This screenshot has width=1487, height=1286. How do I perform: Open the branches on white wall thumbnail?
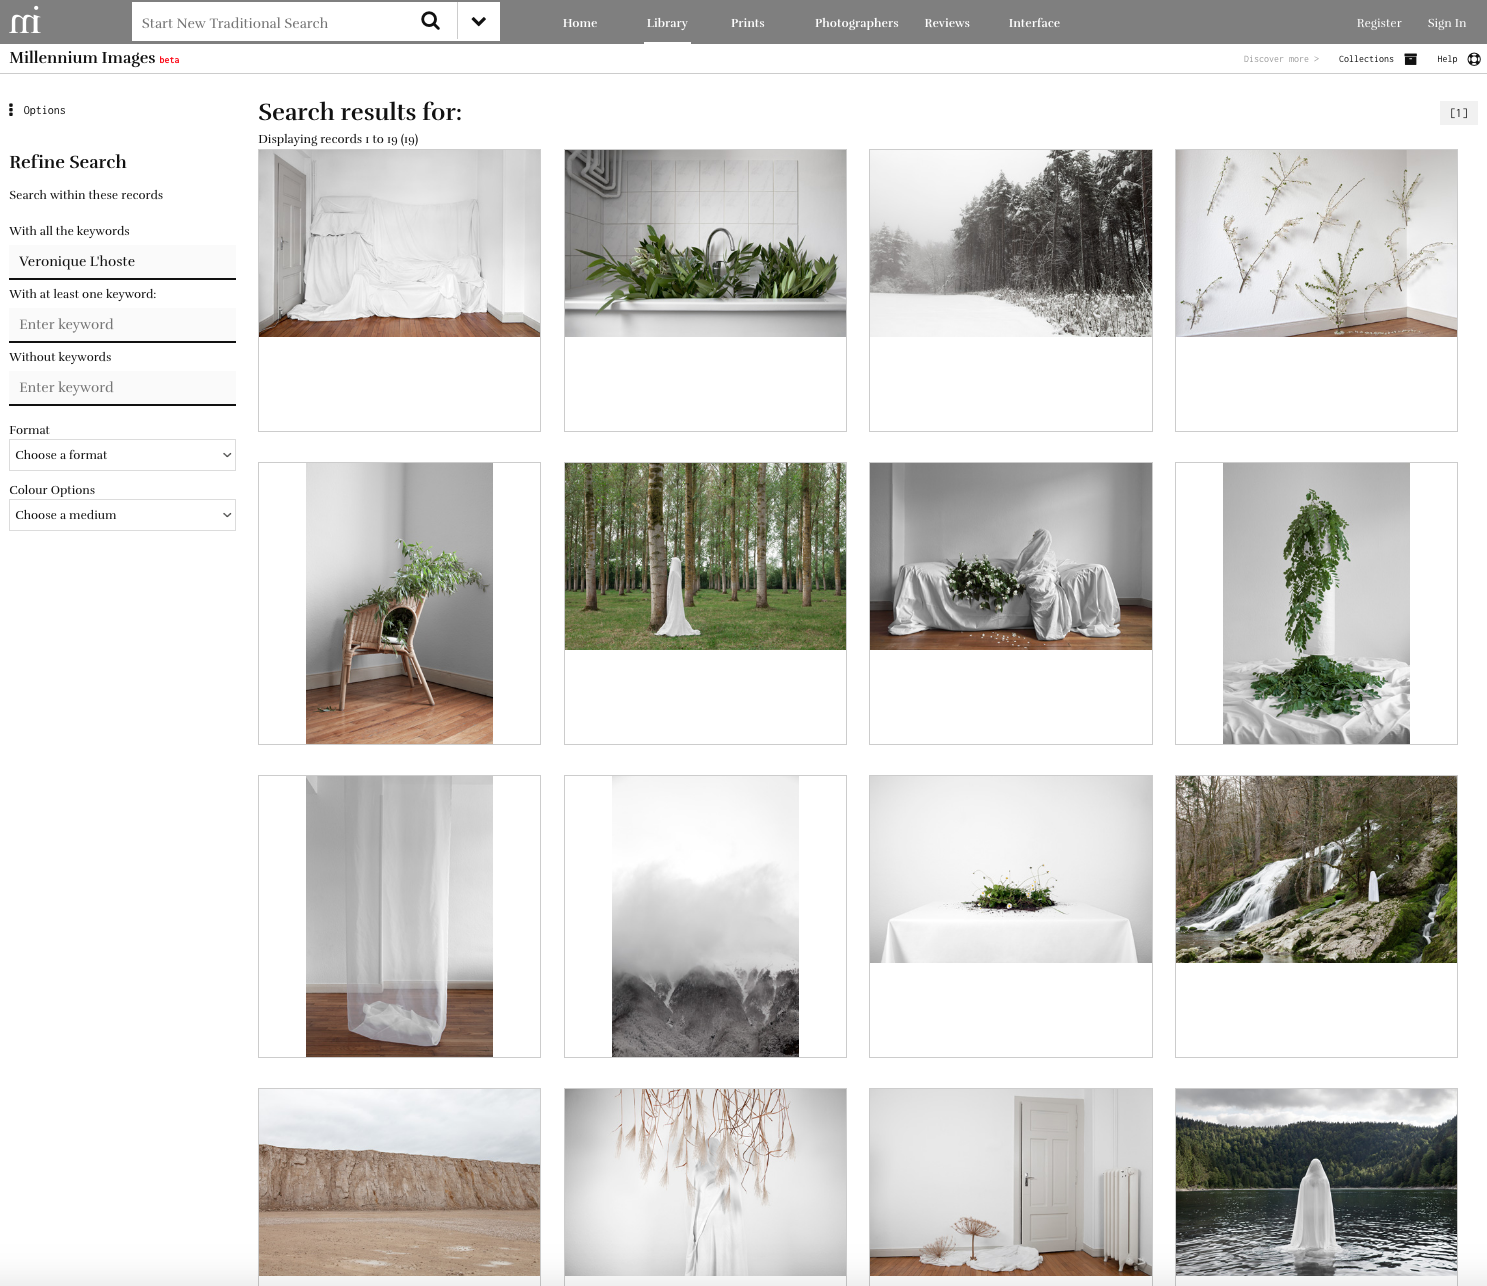(x=1316, y=243)
